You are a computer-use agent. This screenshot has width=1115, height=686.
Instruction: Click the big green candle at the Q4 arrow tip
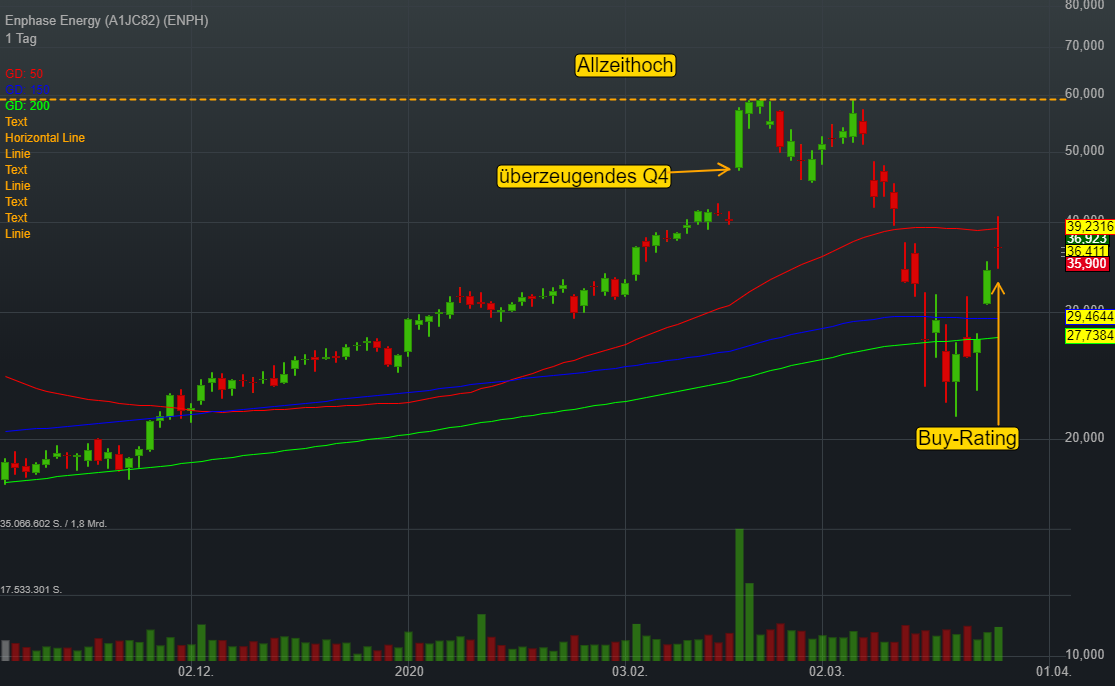(x=739, y=139)
